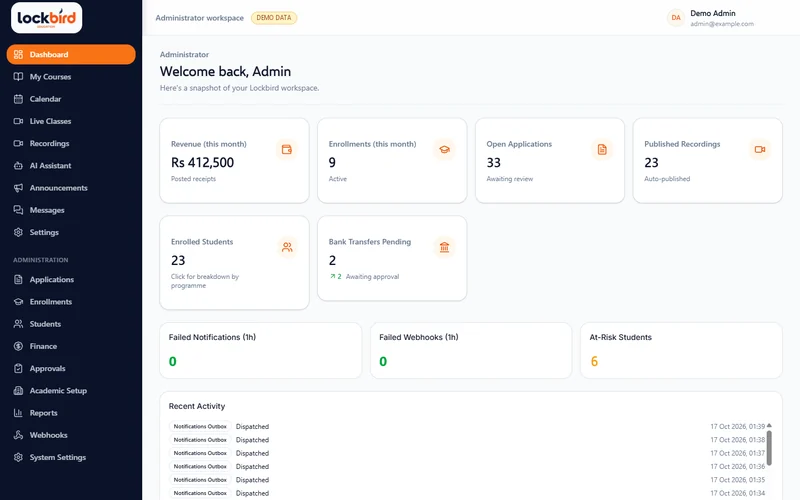Viewport: 800px width, 500px height.
Task: Click graduation cap icon on Enrollments card
Action: pos(444,149)
